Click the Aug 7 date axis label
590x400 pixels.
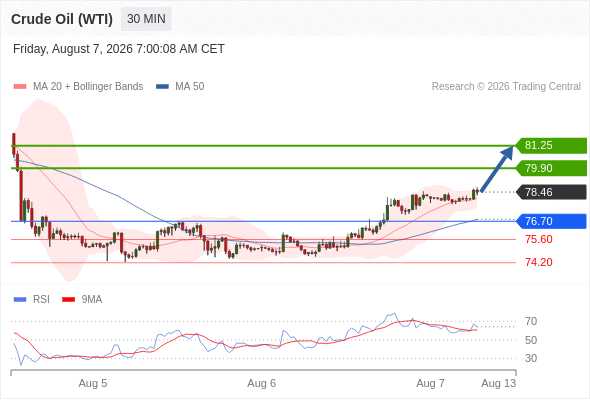click(430, 383)
